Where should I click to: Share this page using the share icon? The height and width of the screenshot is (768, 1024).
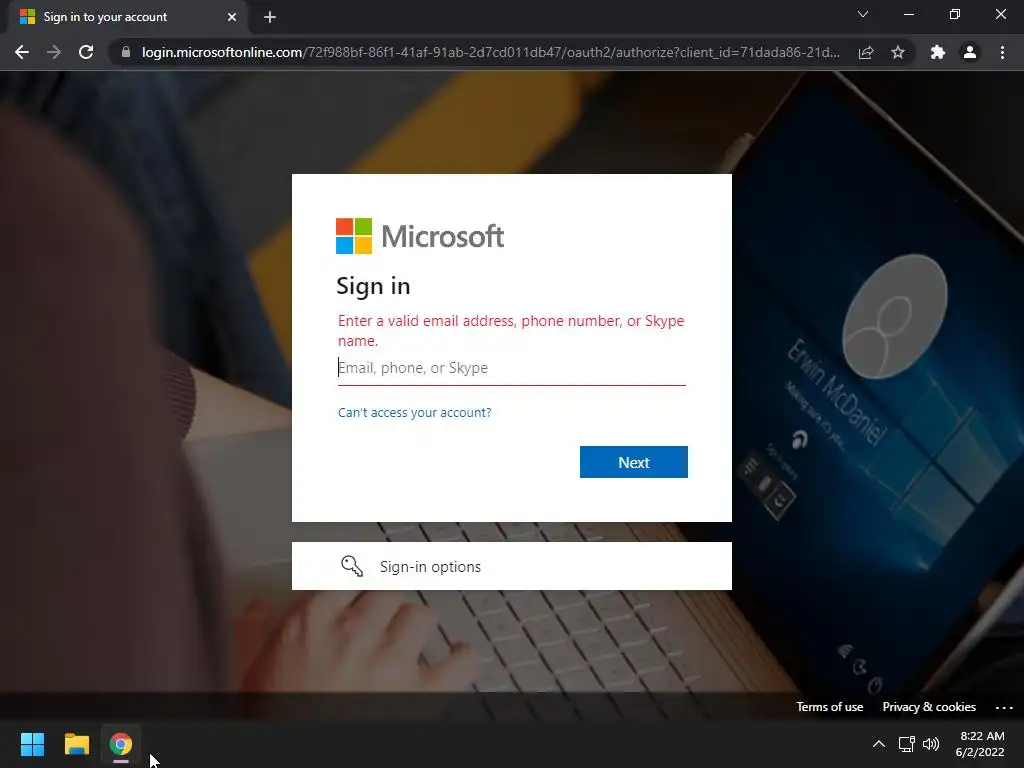pos(866,52)
